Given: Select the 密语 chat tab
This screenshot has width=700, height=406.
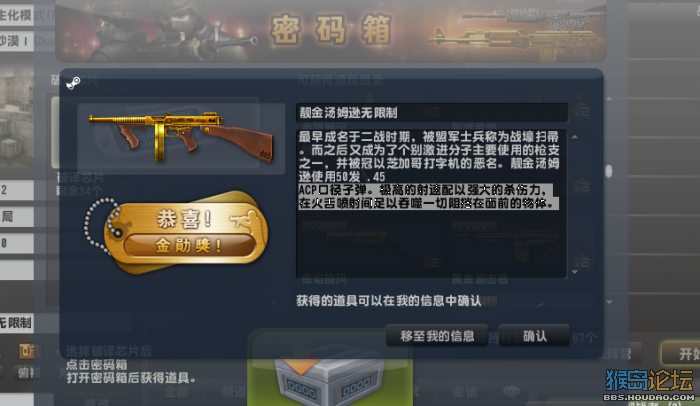Looking at the screenshot, I should coord(465,392).
